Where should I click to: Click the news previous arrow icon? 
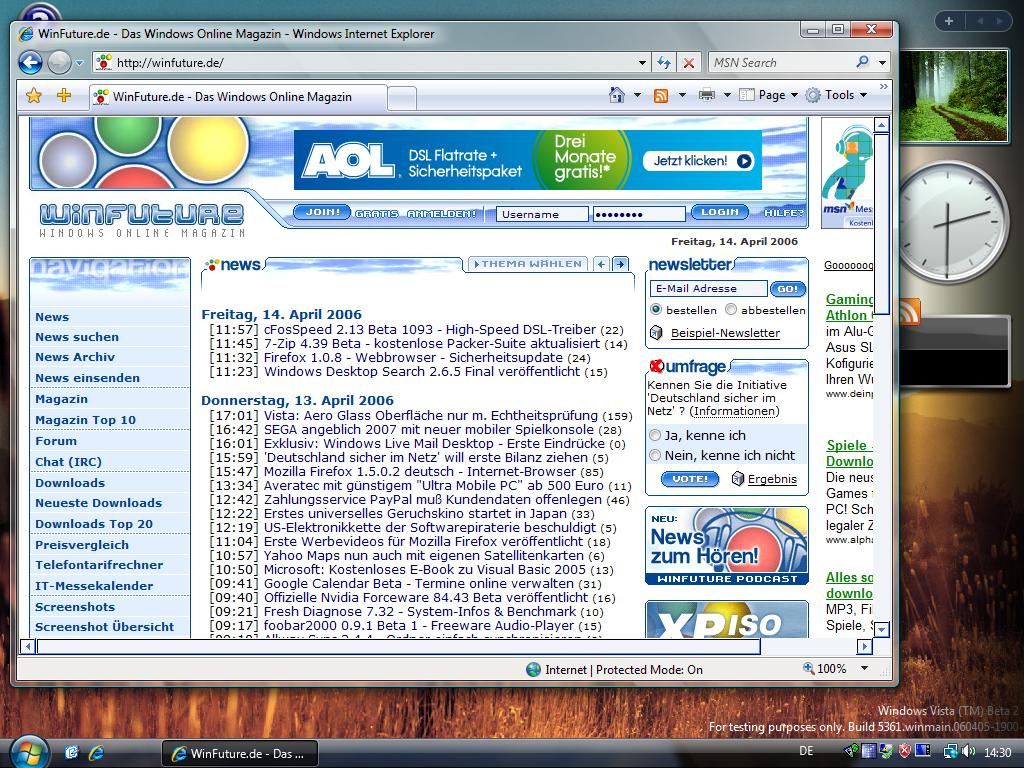601,264
